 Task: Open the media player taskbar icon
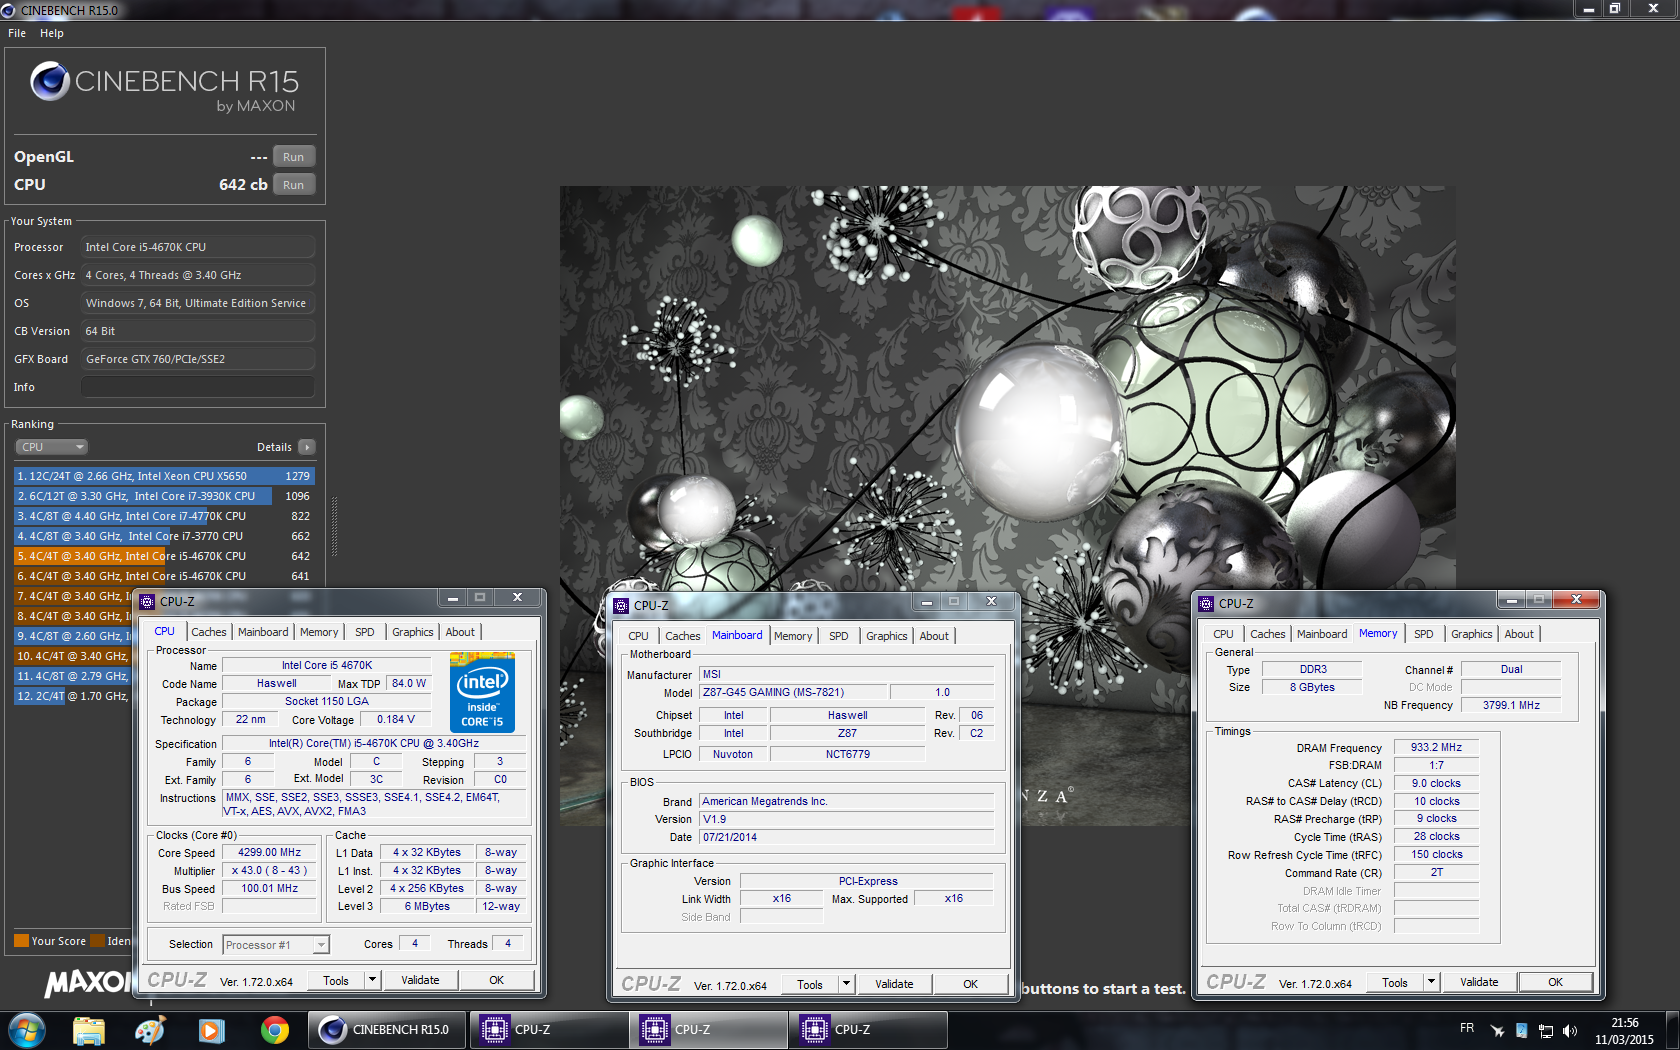pyautogui.click(x=212, y=1030)
